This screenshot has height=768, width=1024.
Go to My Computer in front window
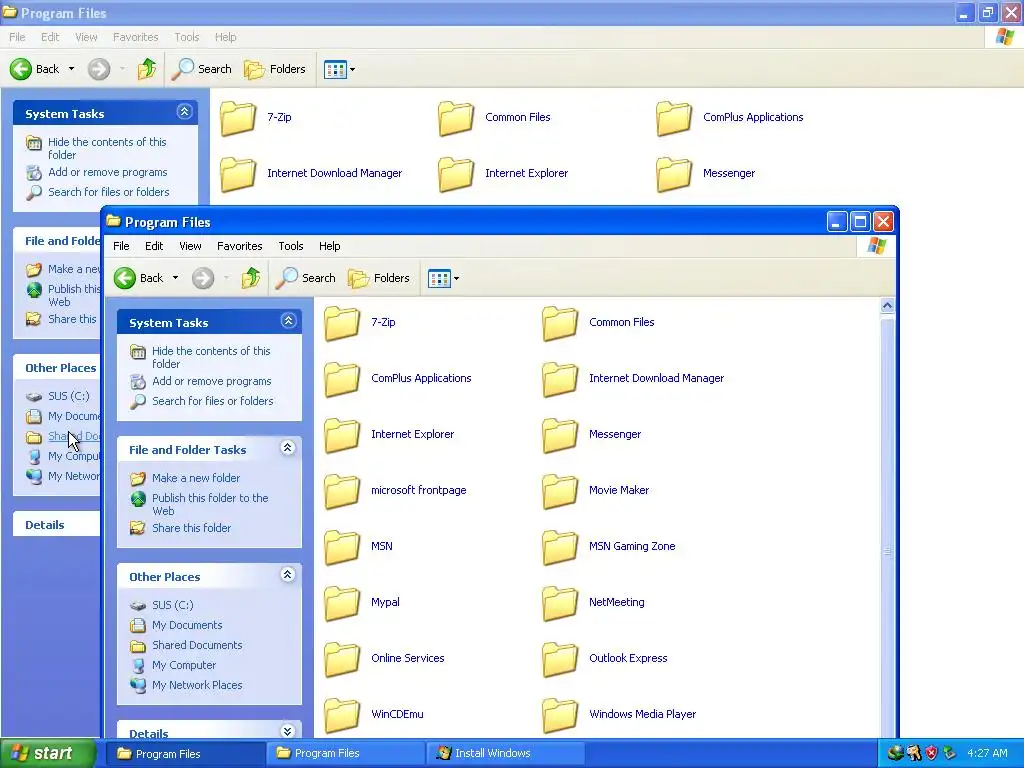pyautogui.click(x=184, y=665)
